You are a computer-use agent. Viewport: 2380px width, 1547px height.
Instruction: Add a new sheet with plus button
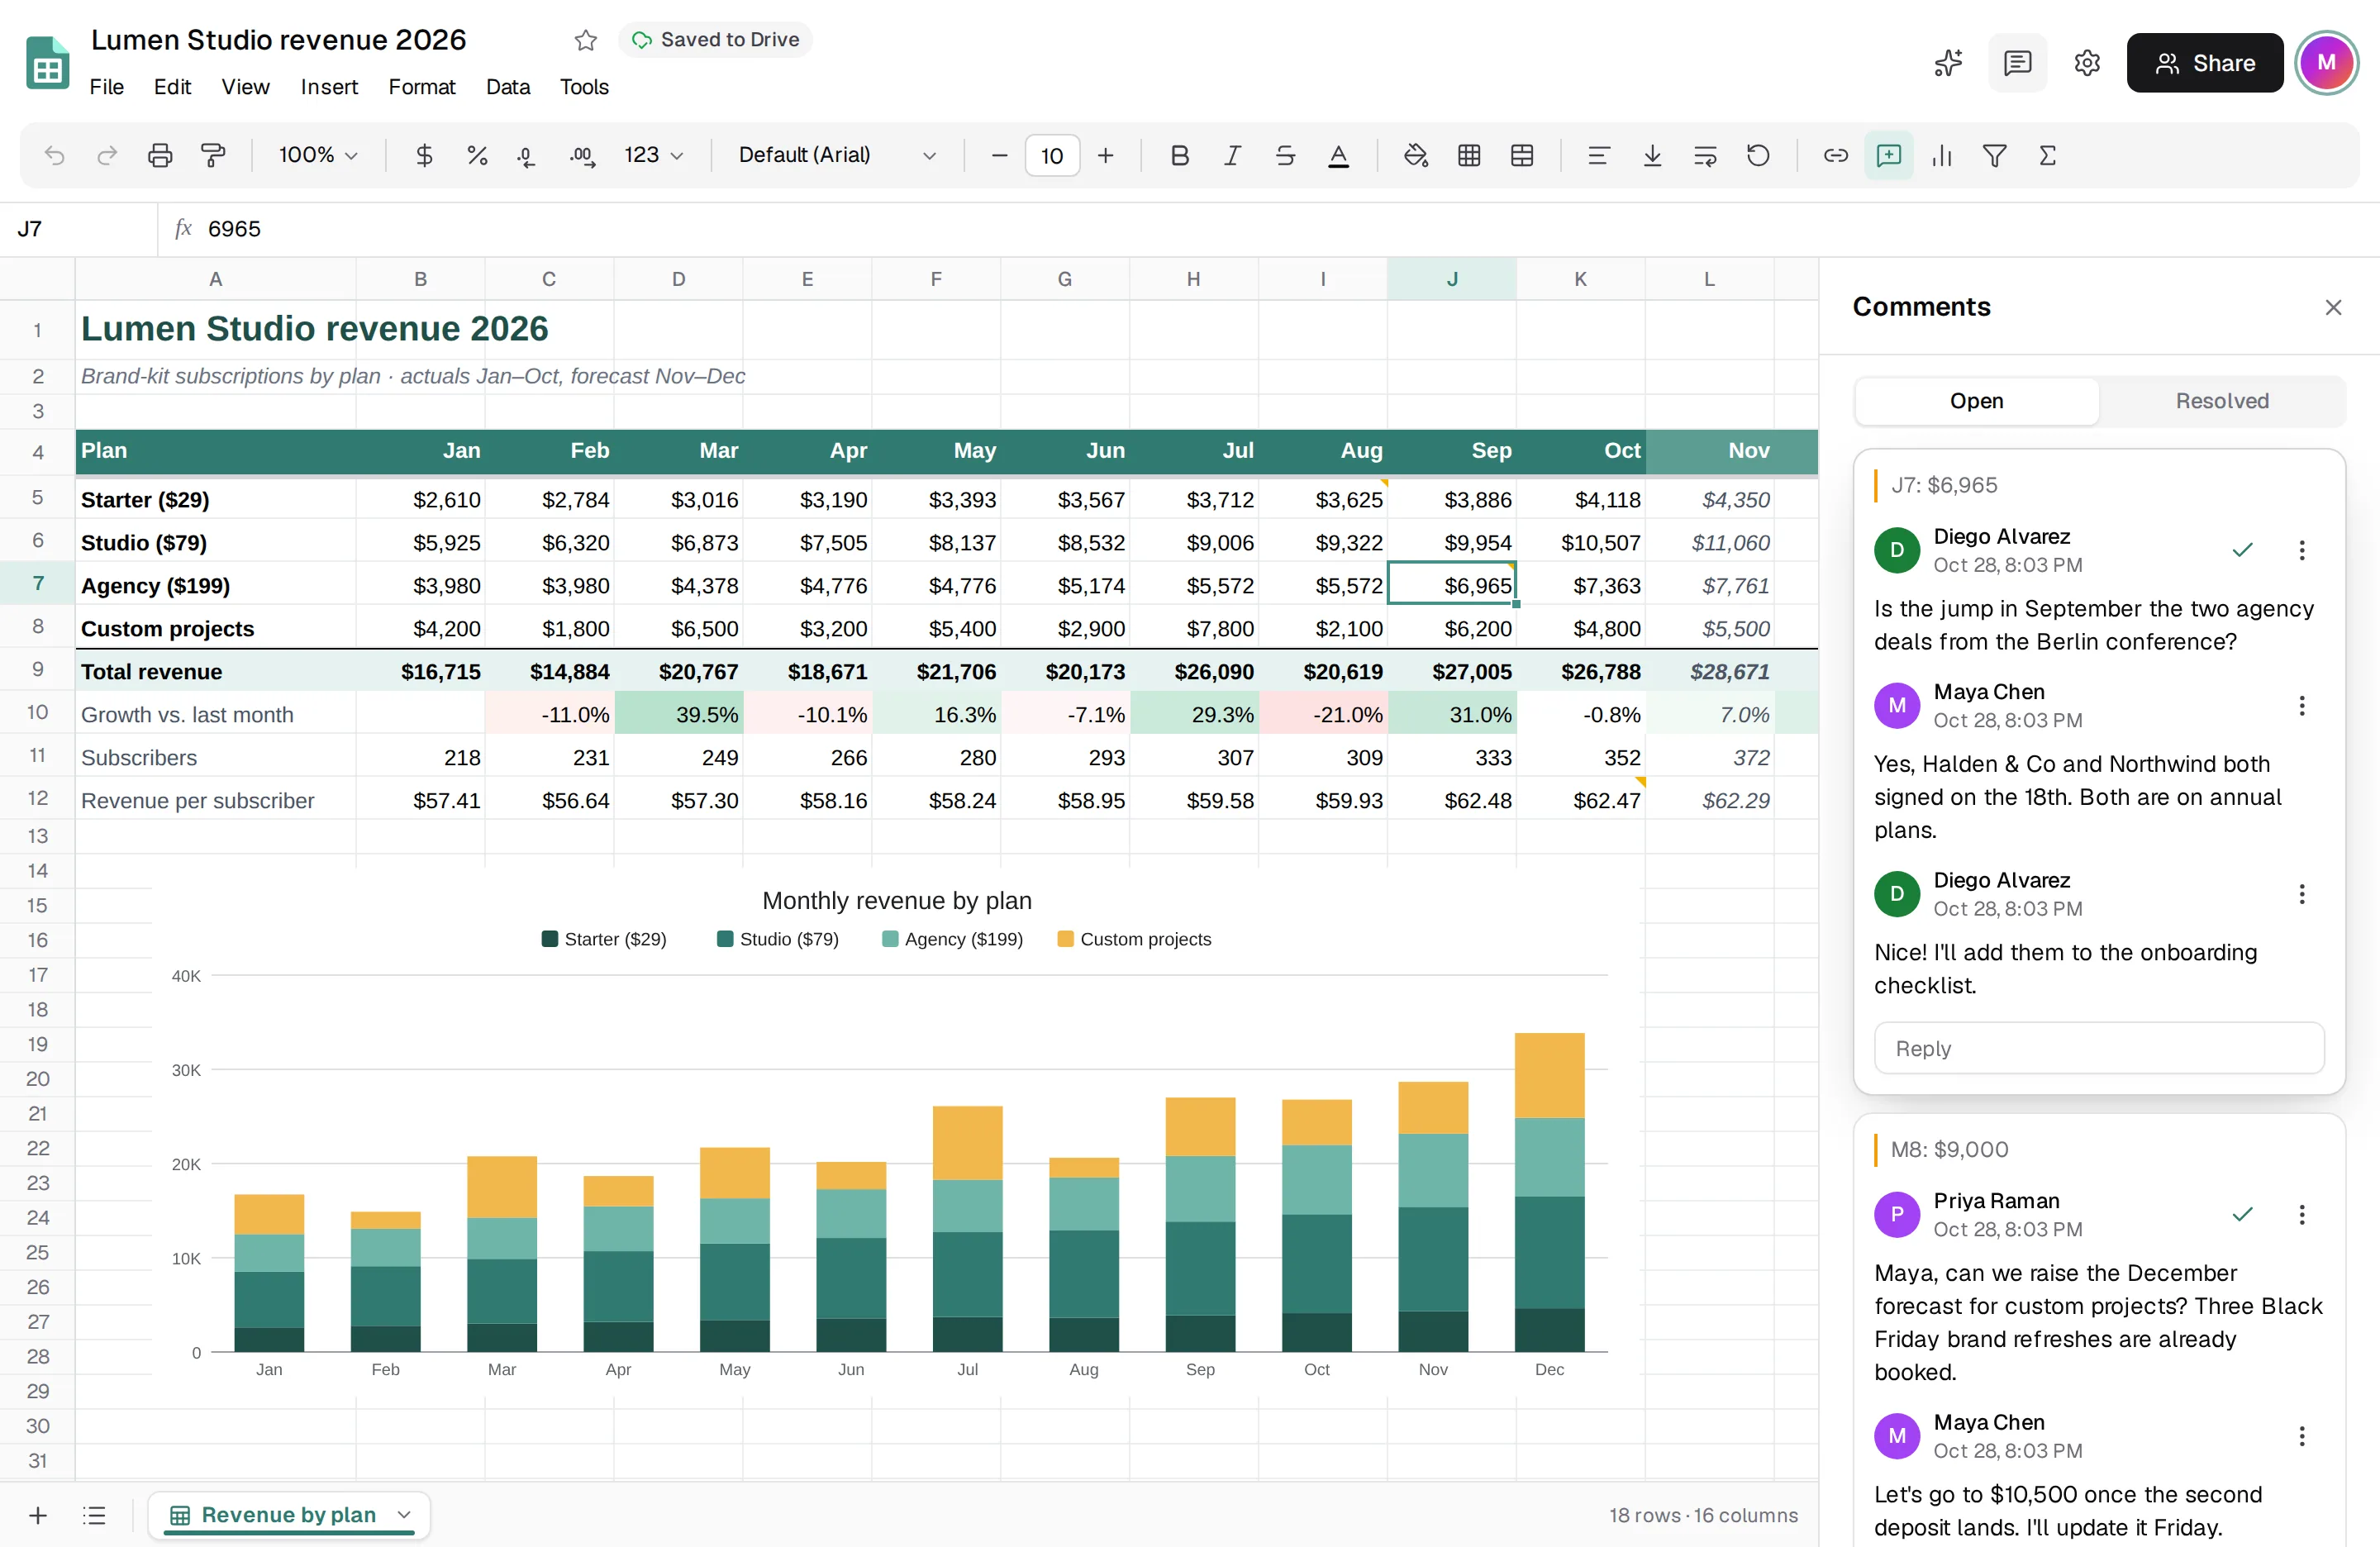coord(38,1515)
